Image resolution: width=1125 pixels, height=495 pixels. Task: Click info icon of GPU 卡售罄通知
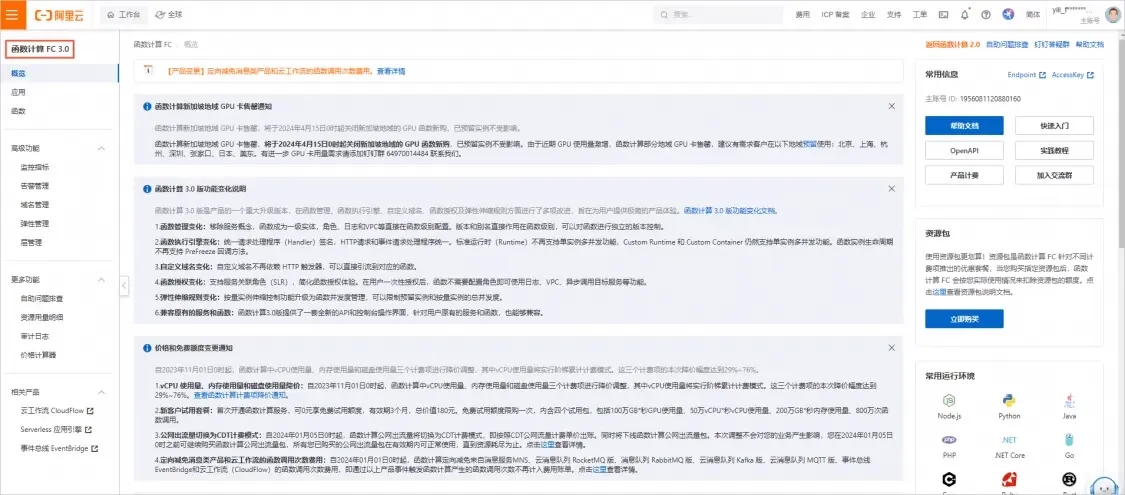tap(147, 106)
